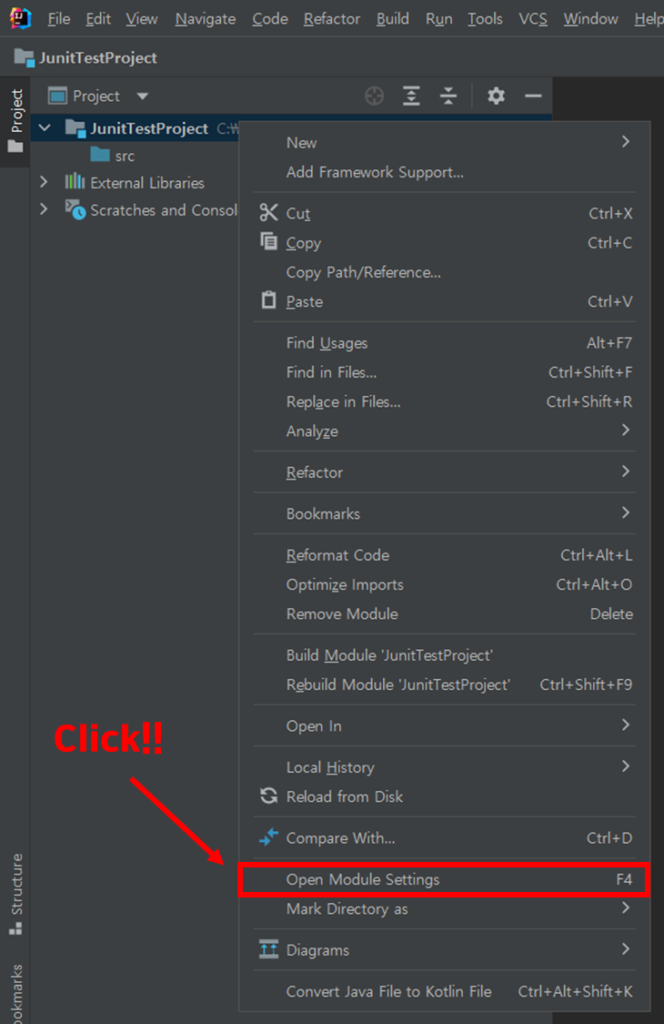Click Reload from Disk menu entry
The height and width of the screenshot is (1024, 664).
(345, 797)
